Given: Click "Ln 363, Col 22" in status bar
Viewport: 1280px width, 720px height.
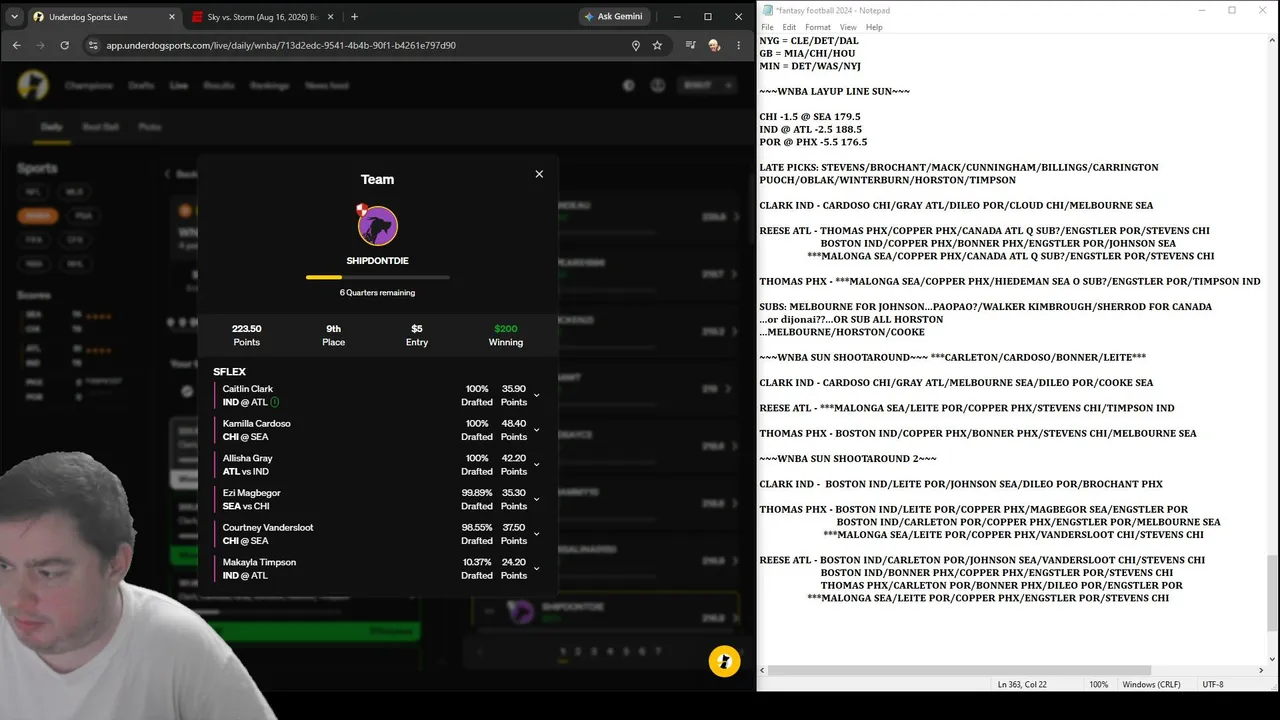Looking at the screenshot, I should 1022,684.
